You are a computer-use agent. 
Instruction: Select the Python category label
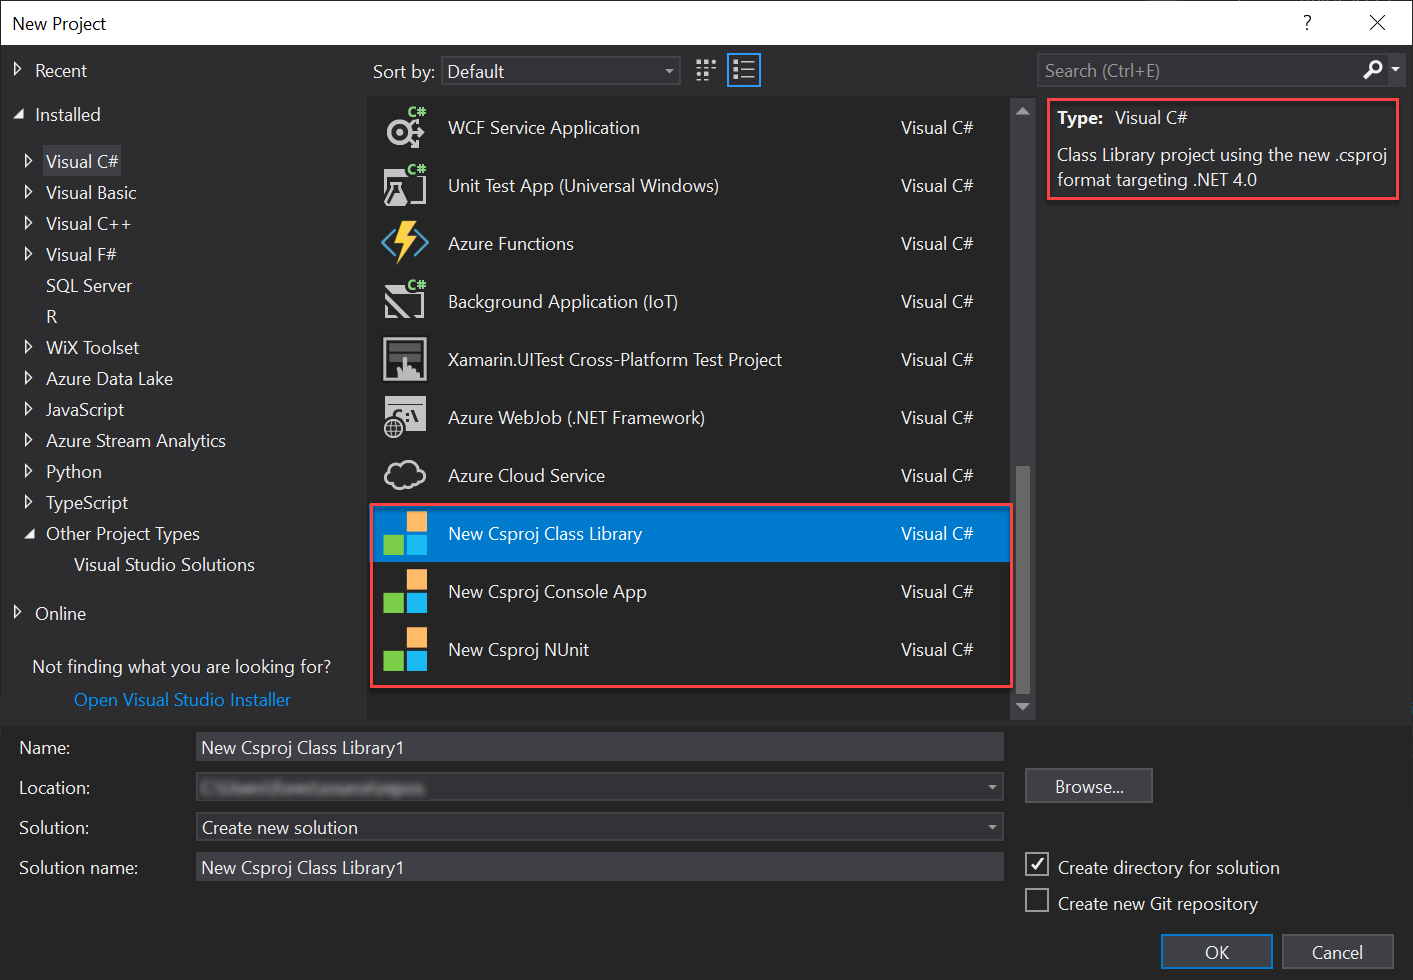tap(74, 472)
